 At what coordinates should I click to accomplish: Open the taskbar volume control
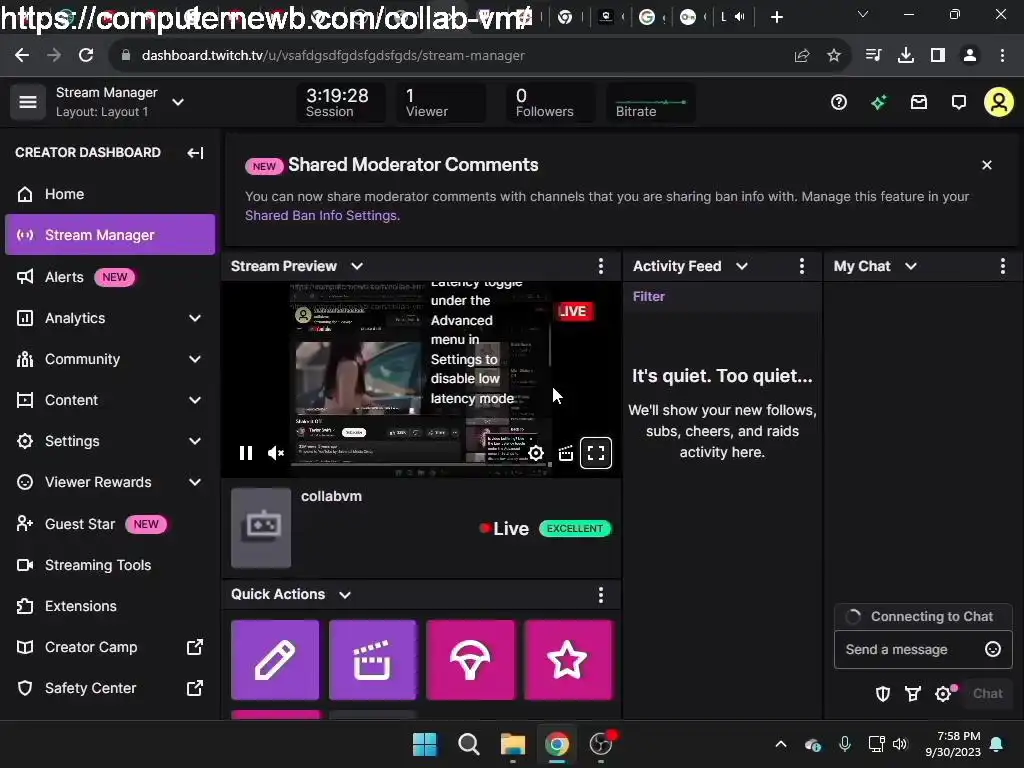(900, 744)
